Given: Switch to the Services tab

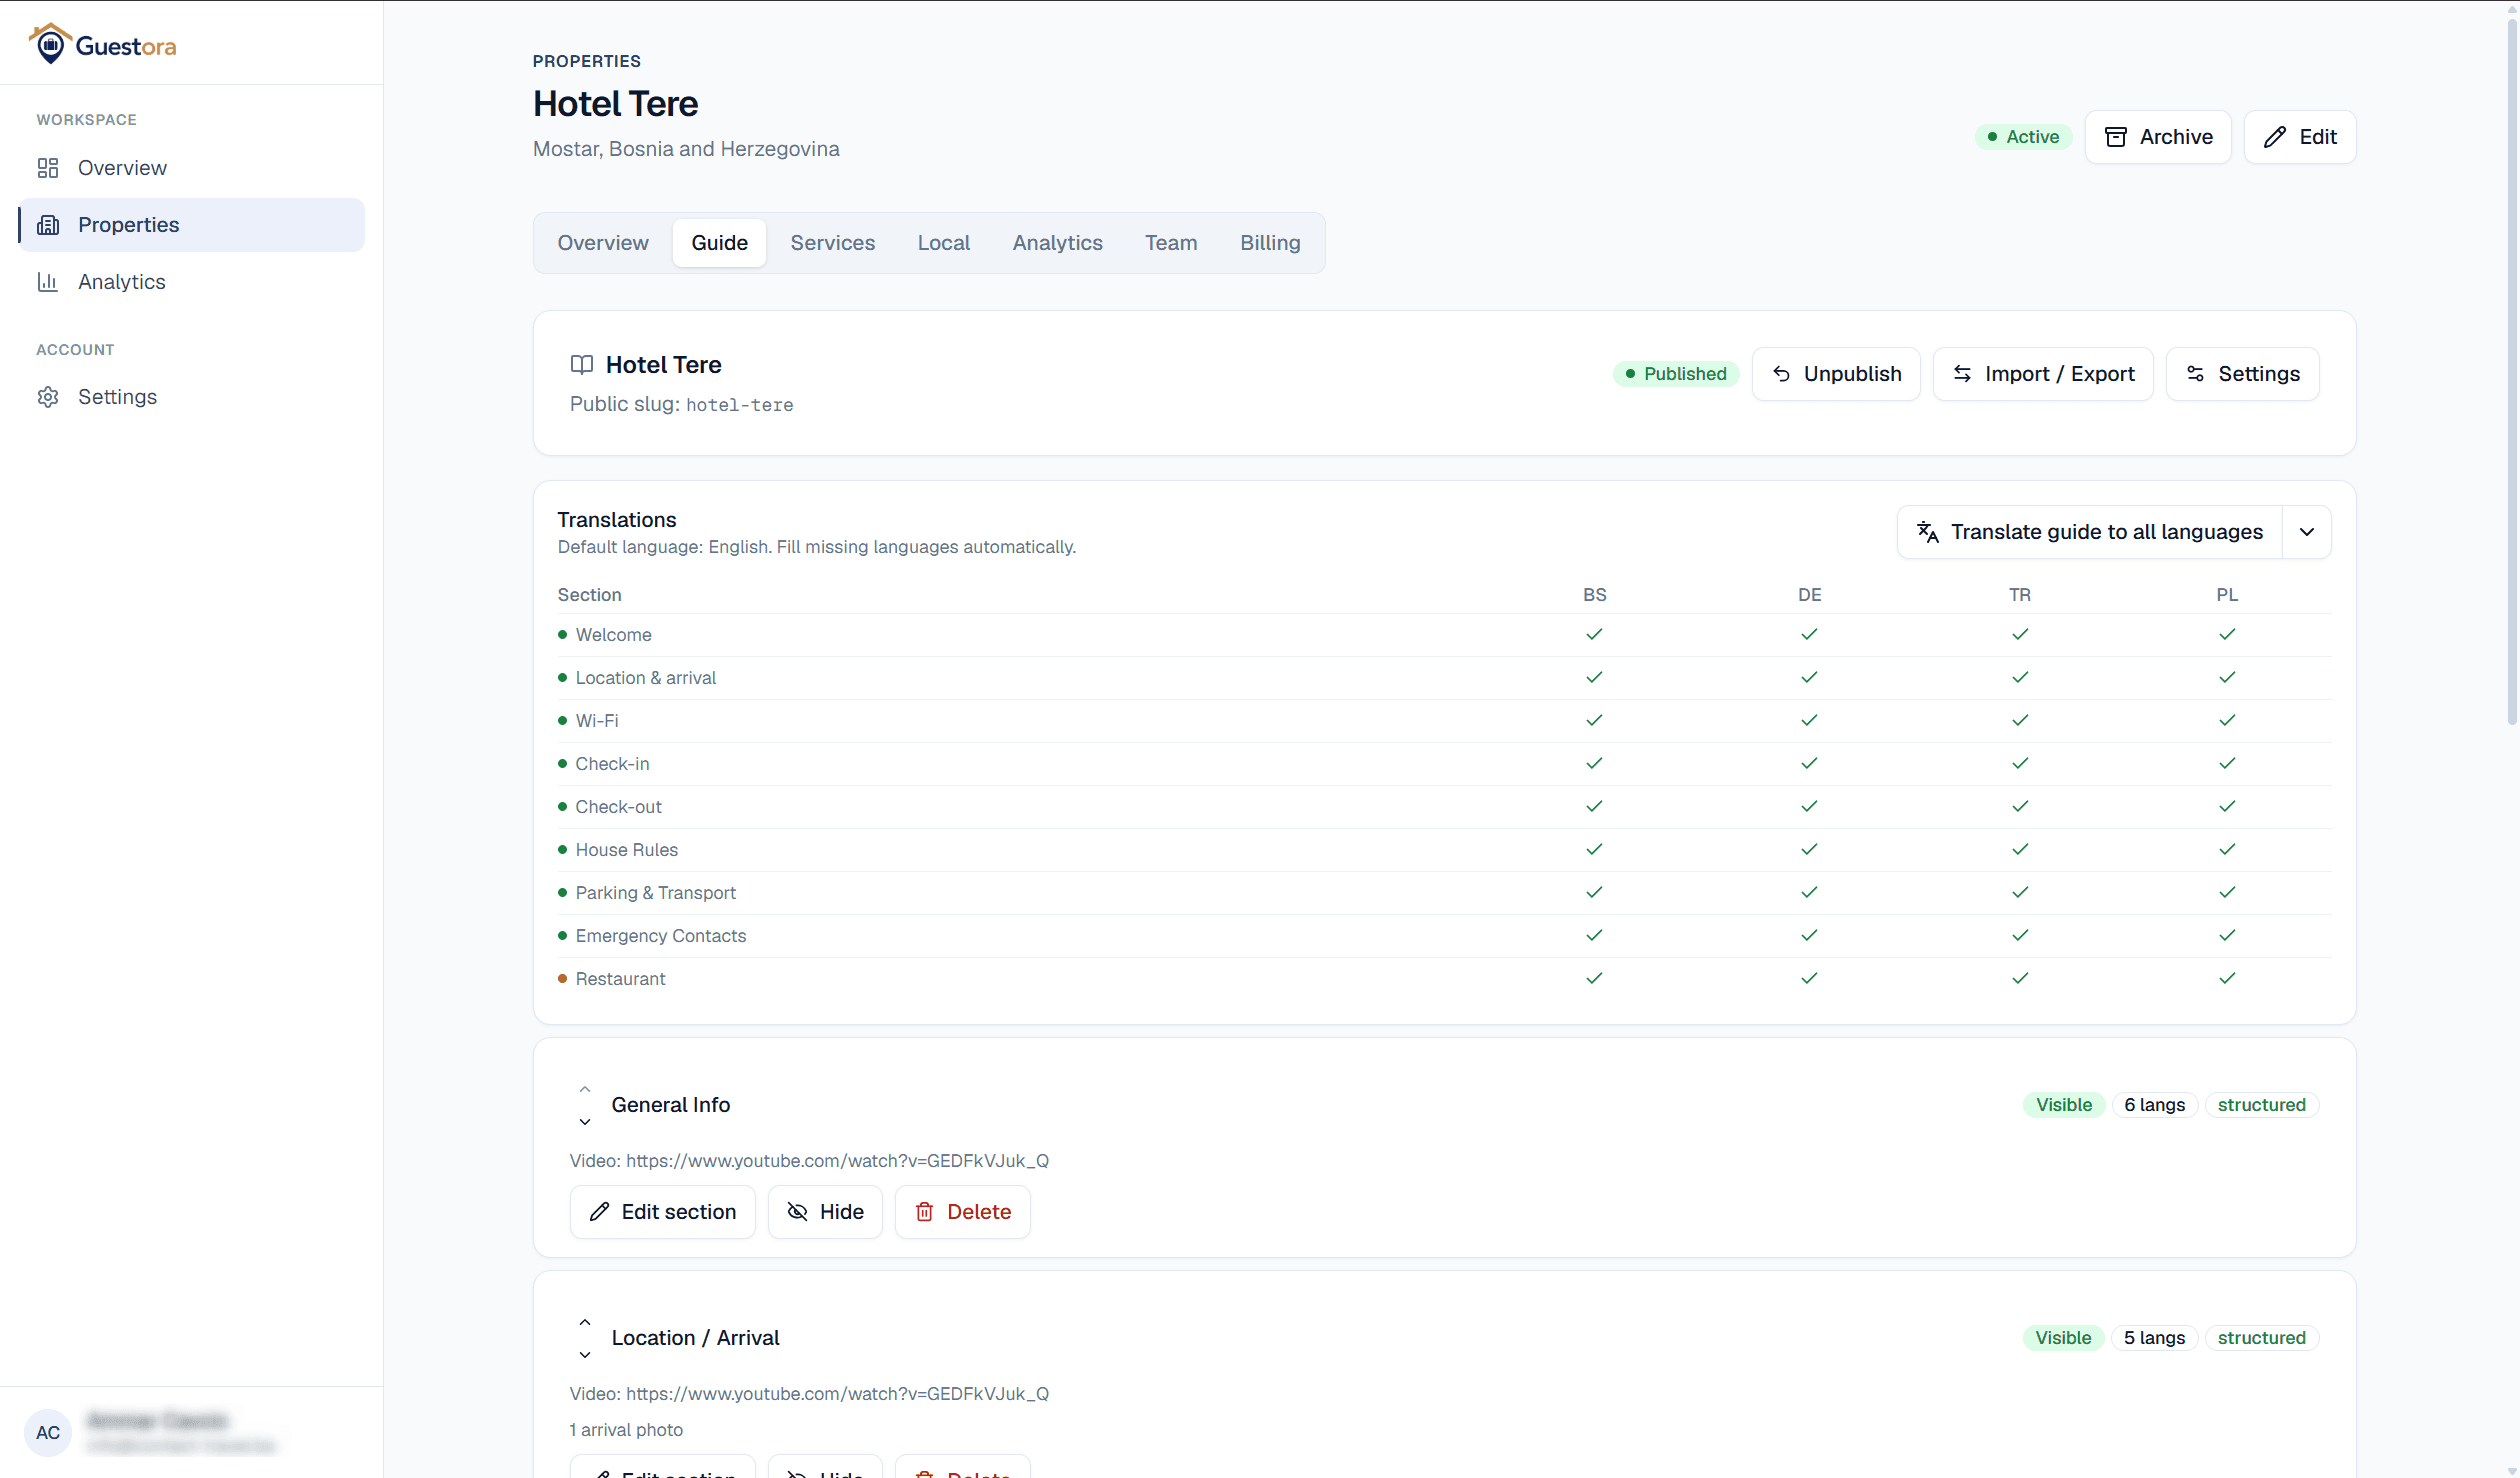Looking at the screenshot, I should [832, 243].
